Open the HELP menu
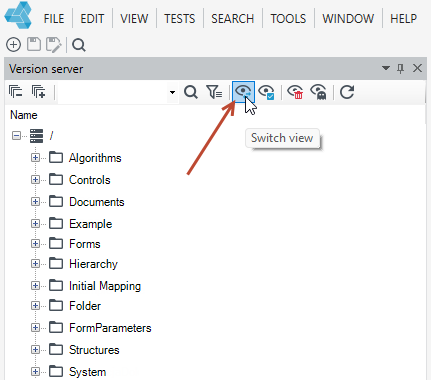 point(403,19)
